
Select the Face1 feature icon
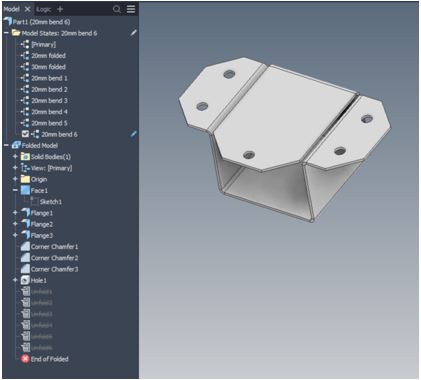pyautogui.click(x=25, y=190)
